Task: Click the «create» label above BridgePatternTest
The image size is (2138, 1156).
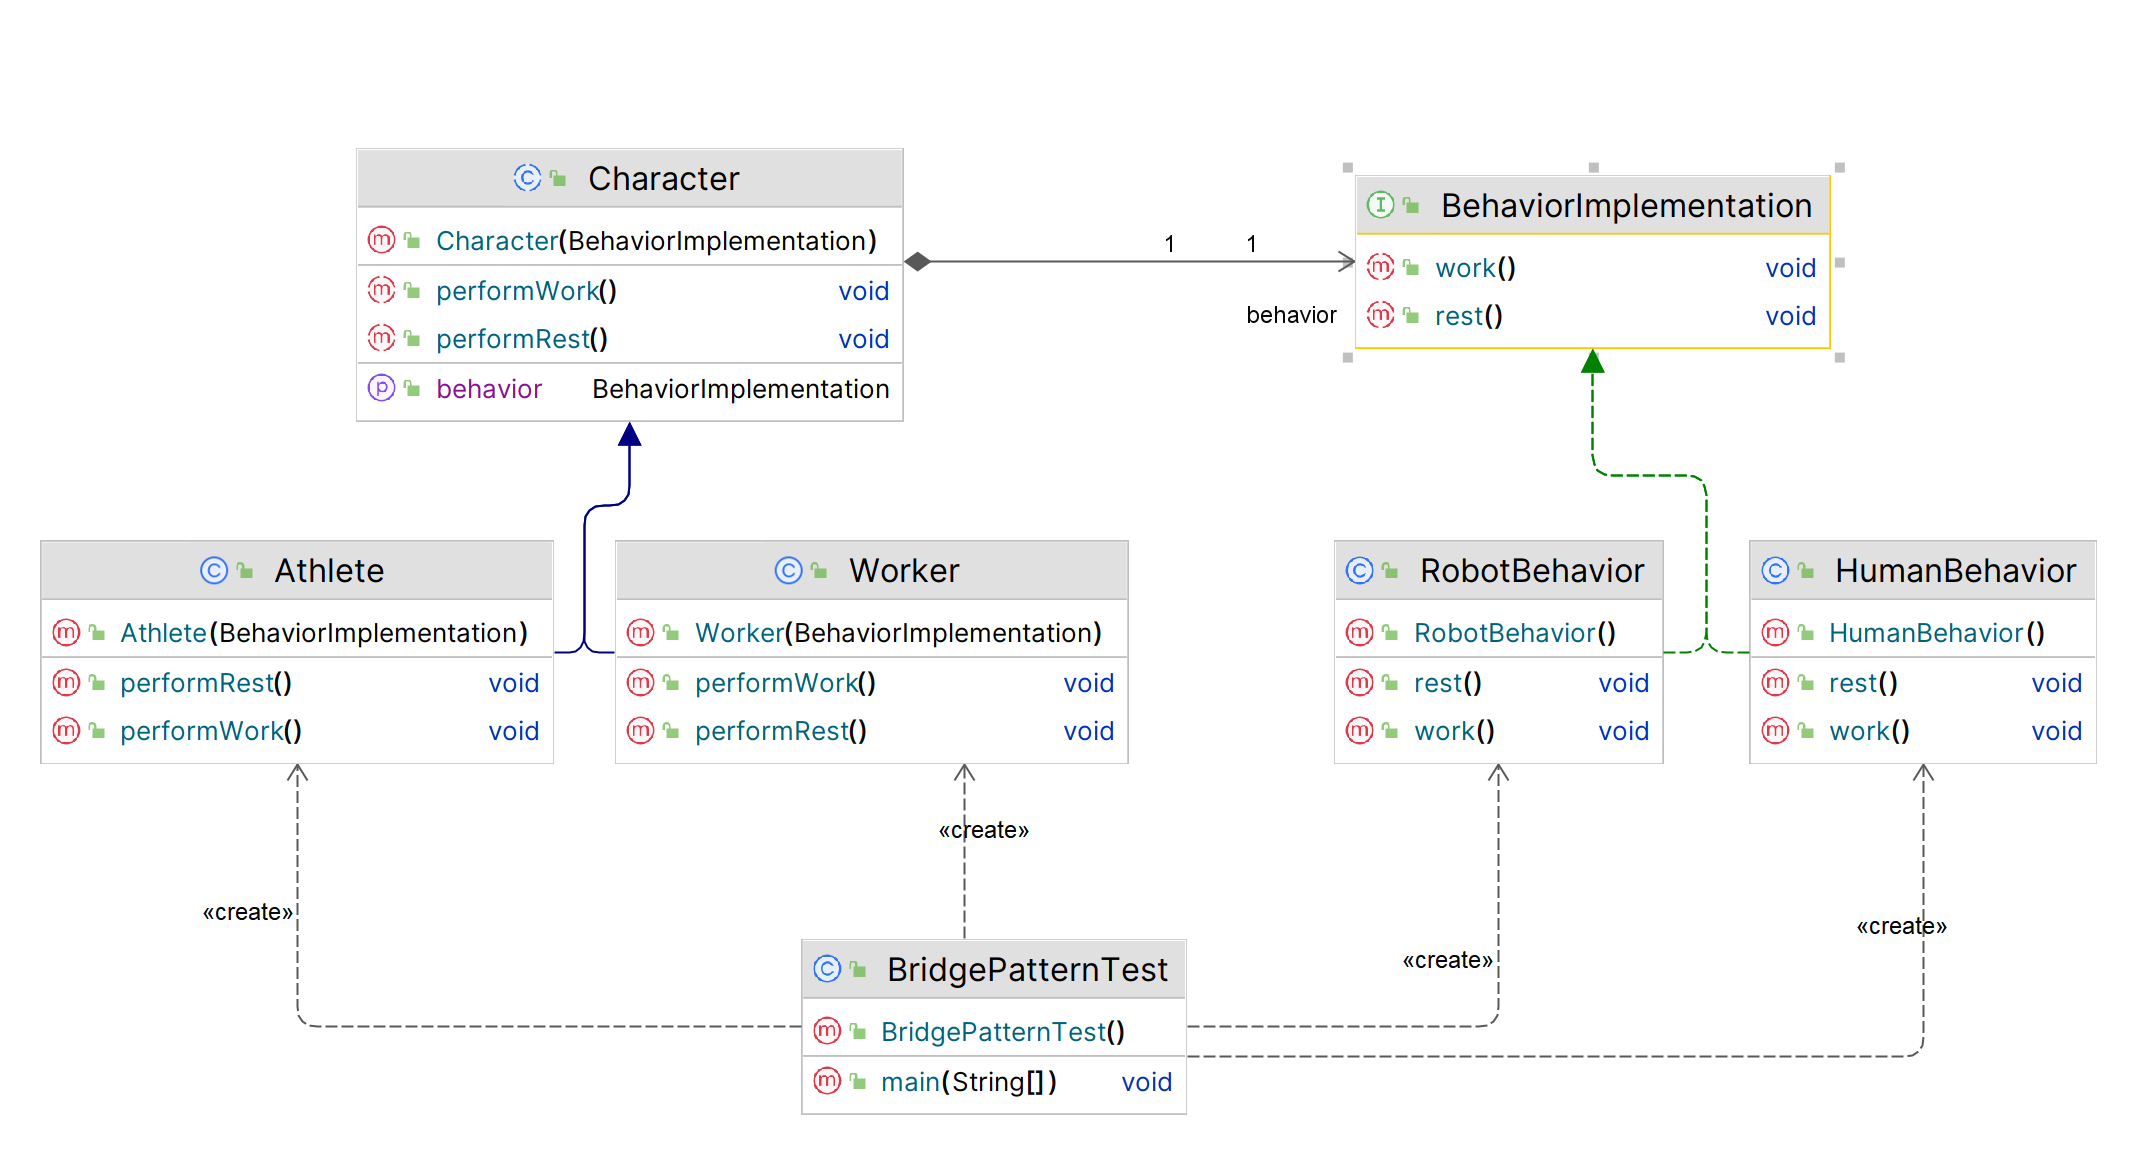Action: [x=984, y=830]
